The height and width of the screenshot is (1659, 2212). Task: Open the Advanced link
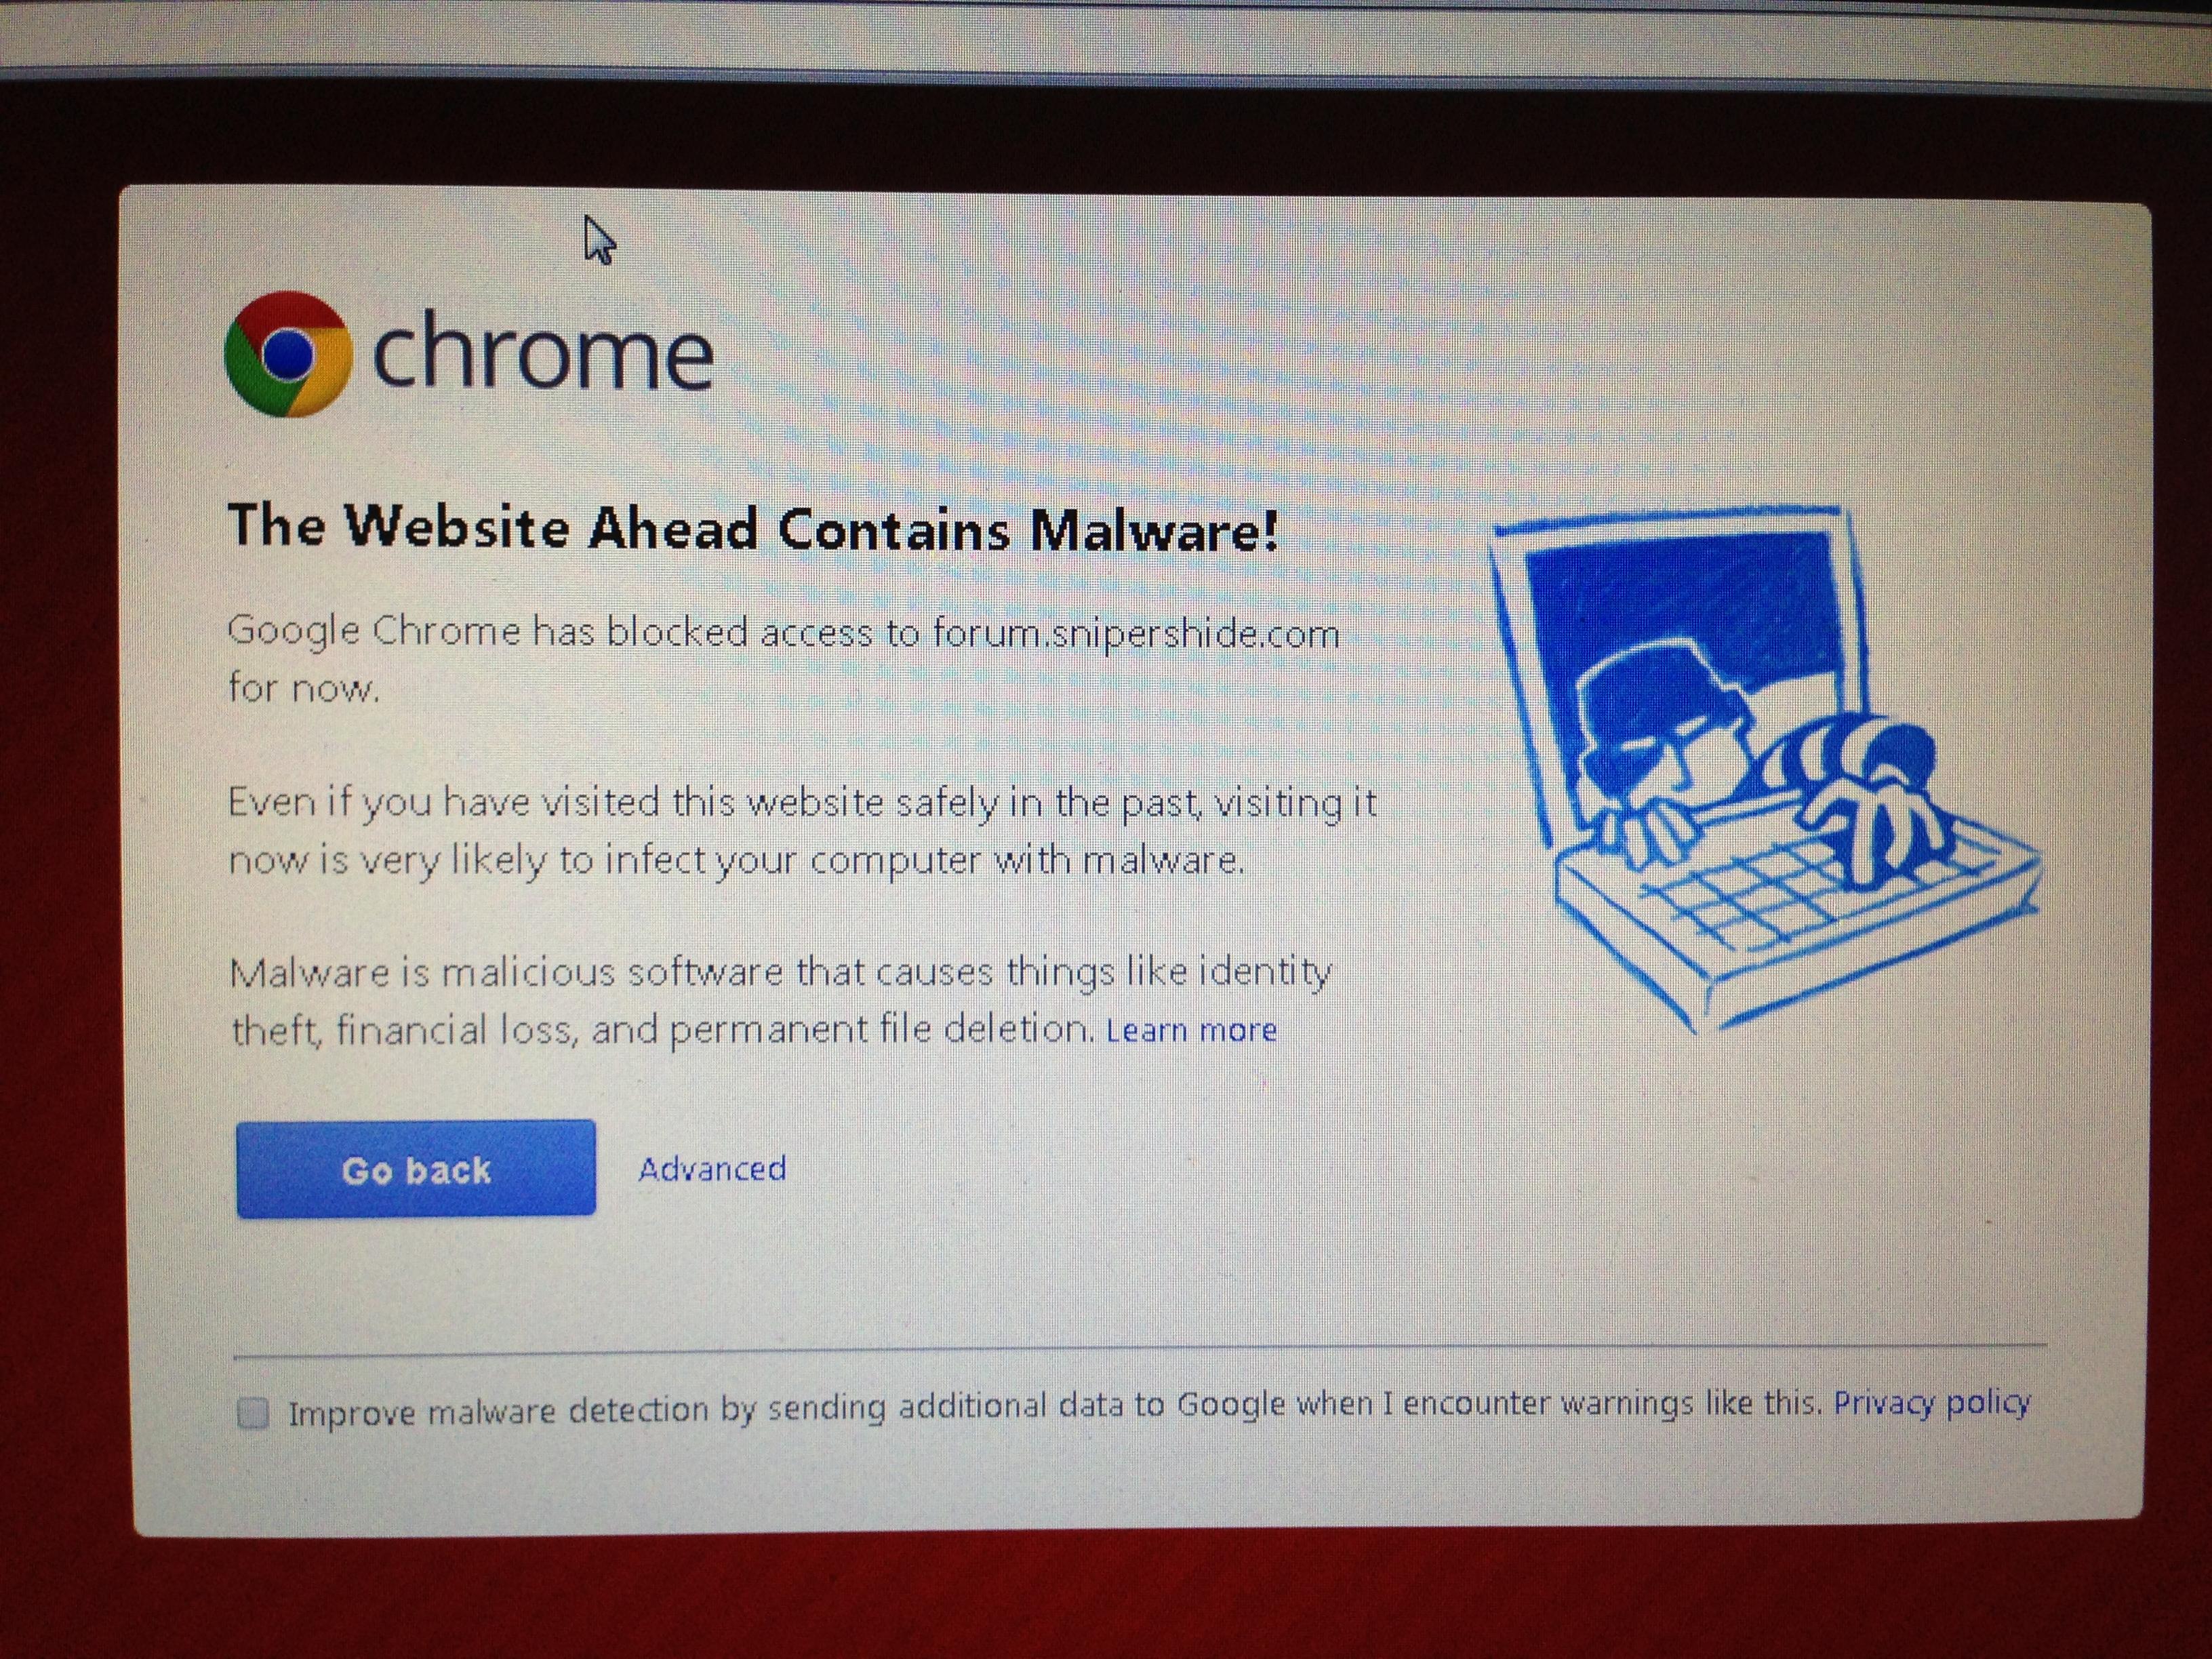coord(712,1168)
